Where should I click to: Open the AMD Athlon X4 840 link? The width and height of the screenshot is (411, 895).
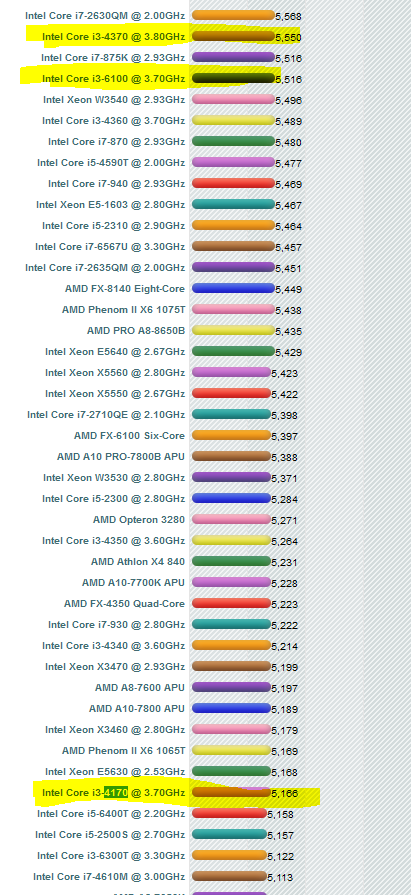(138, 562)
